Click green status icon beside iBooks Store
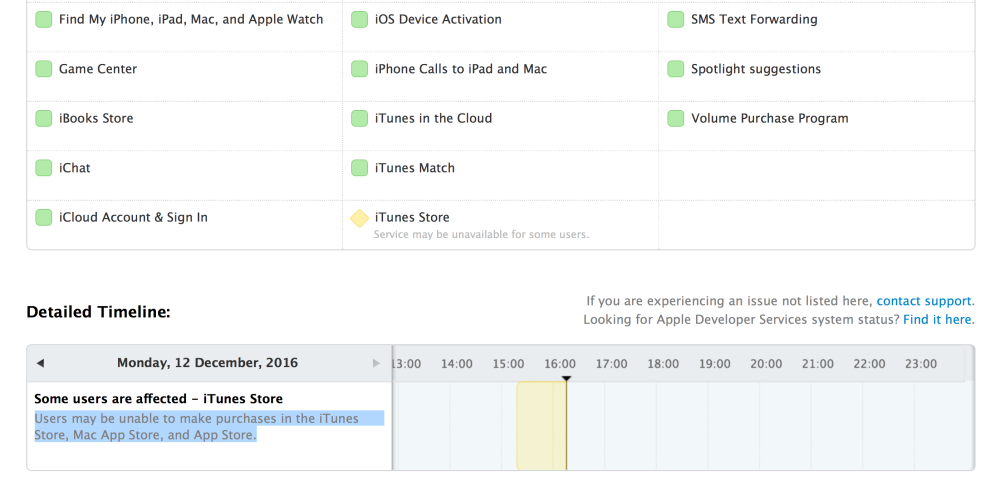Image resolution: width=1000 pixels, height=499 pixels. point(44,118)
